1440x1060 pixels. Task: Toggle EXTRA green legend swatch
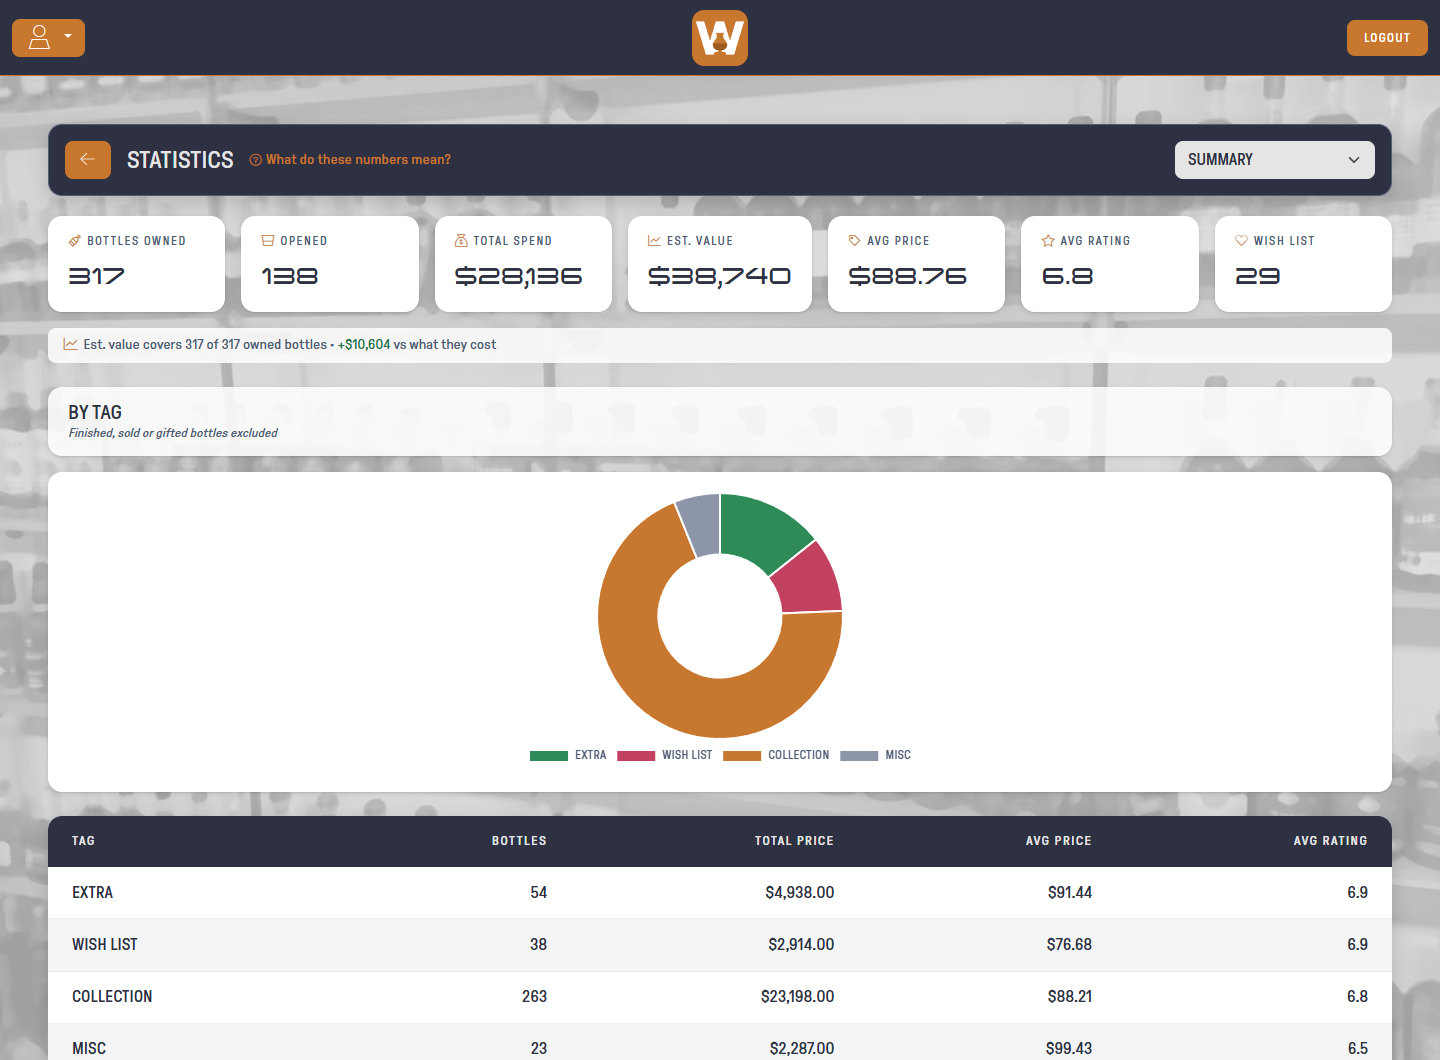click(549, 756)
